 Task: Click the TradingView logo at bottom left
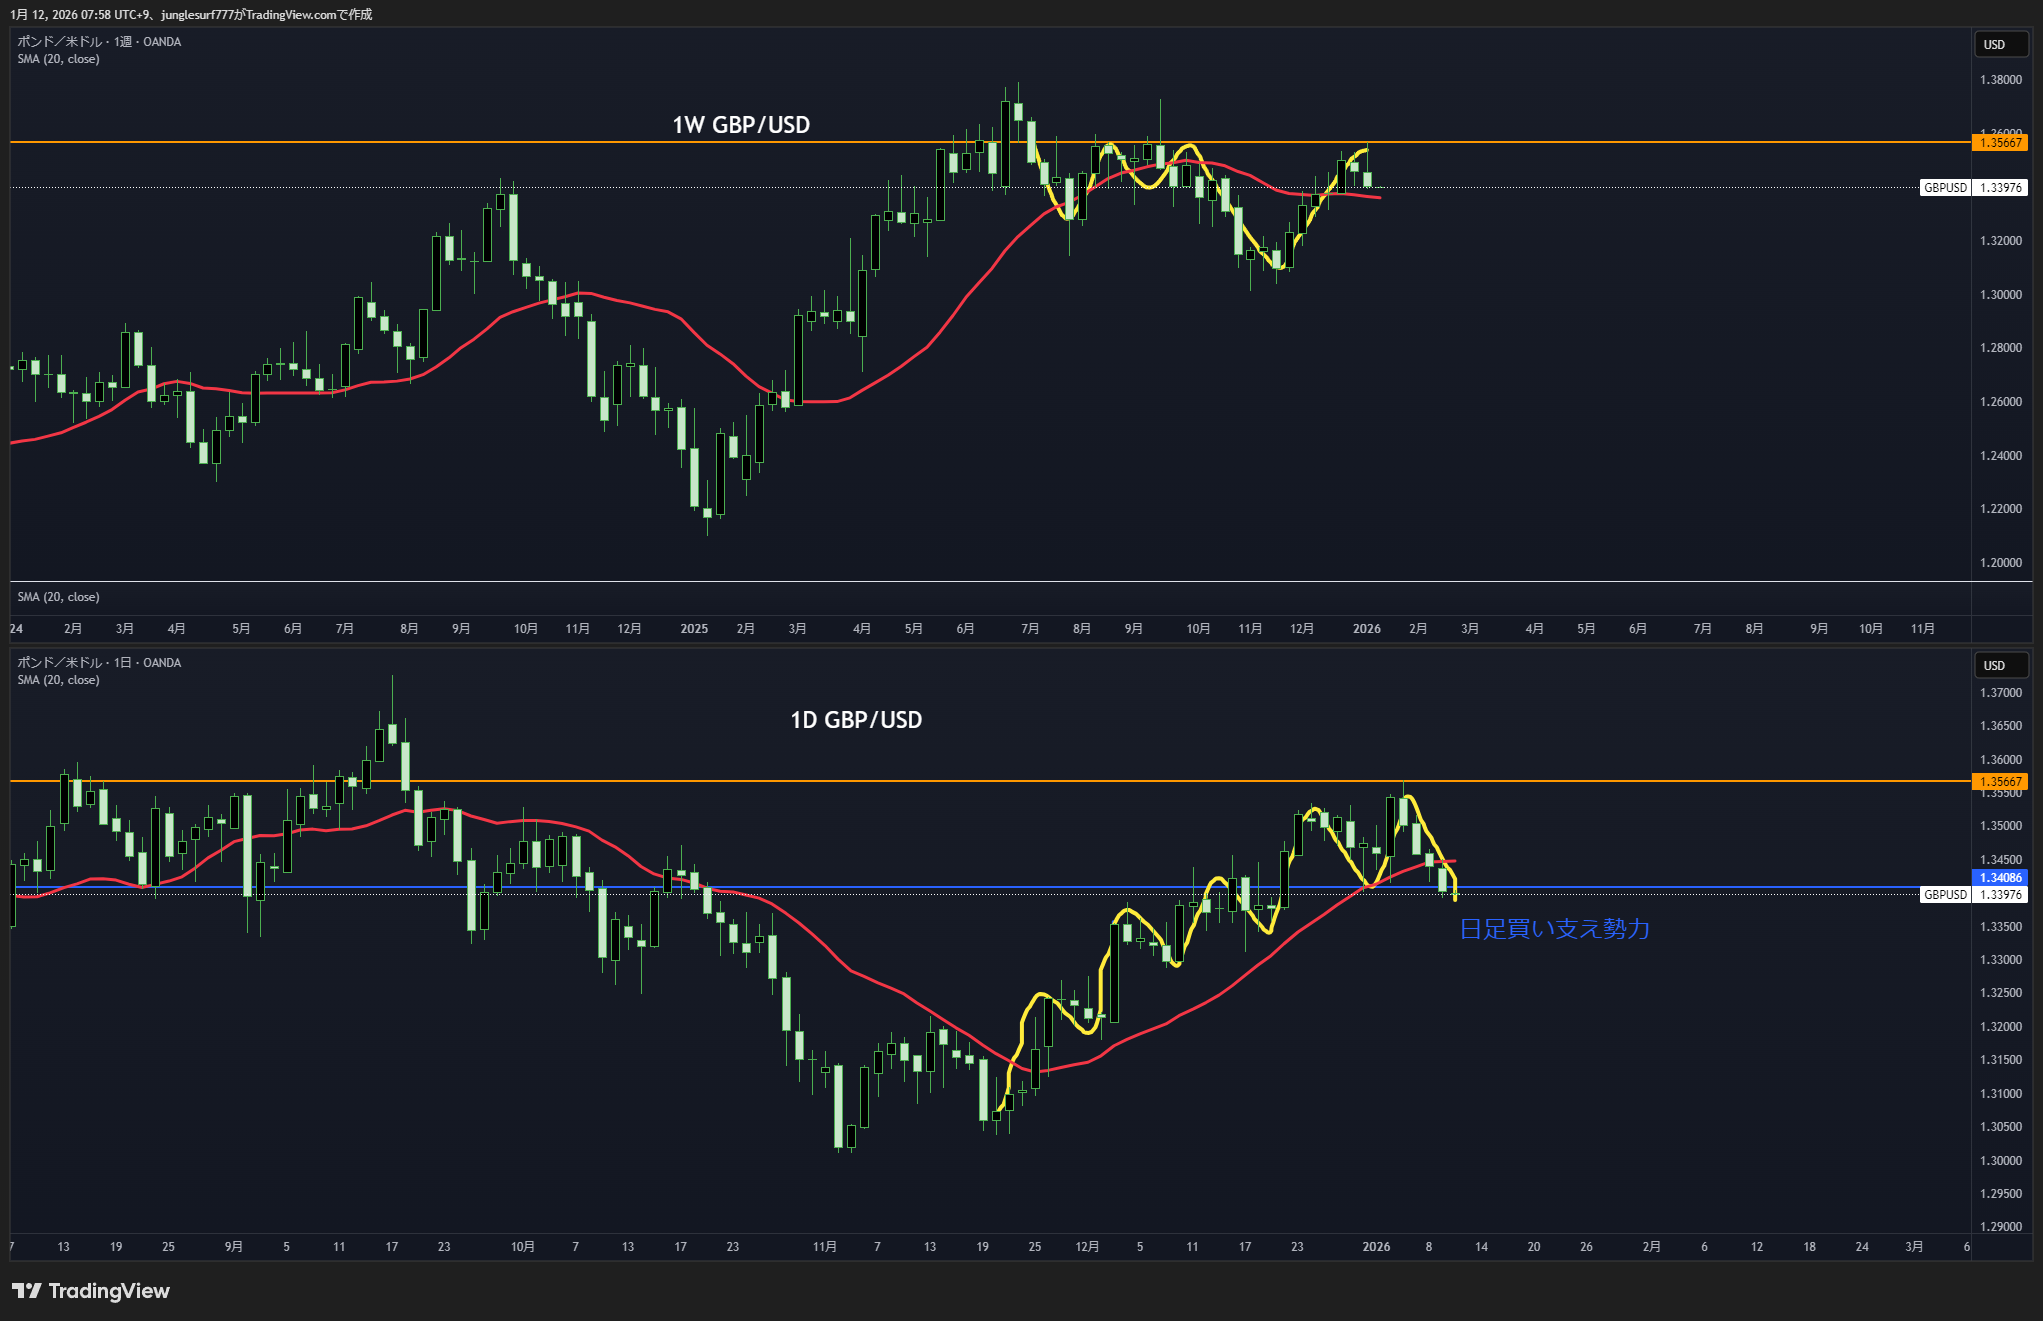pos(91,1291)
